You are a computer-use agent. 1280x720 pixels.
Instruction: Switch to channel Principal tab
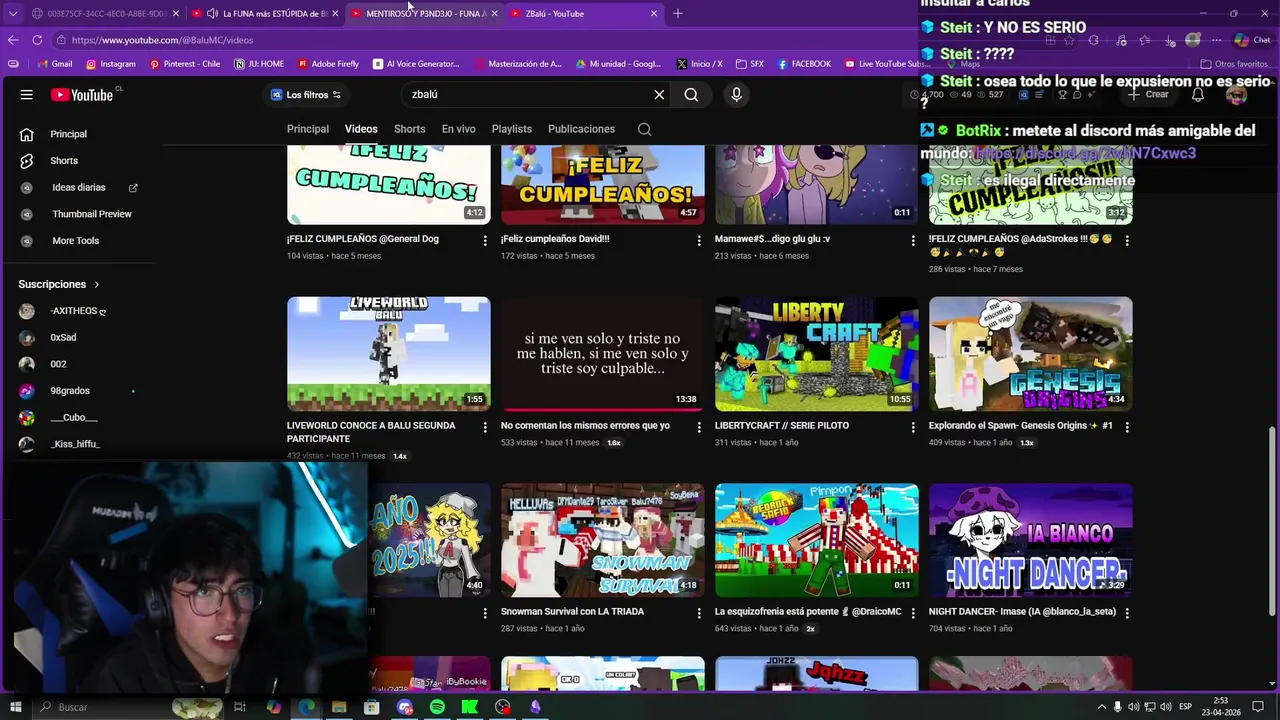[x=308, y=129]
